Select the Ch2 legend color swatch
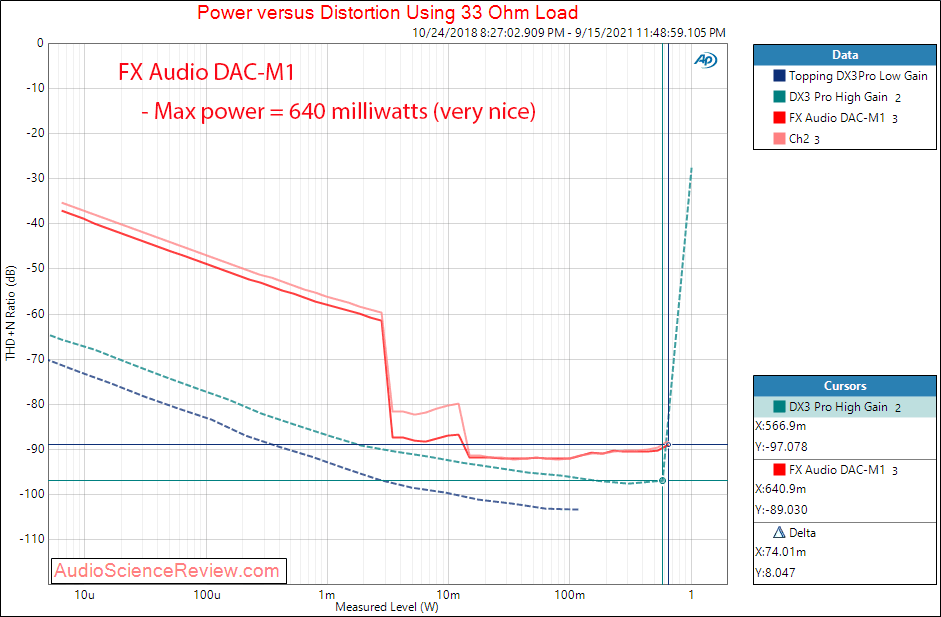 click(x=779, y=139)
